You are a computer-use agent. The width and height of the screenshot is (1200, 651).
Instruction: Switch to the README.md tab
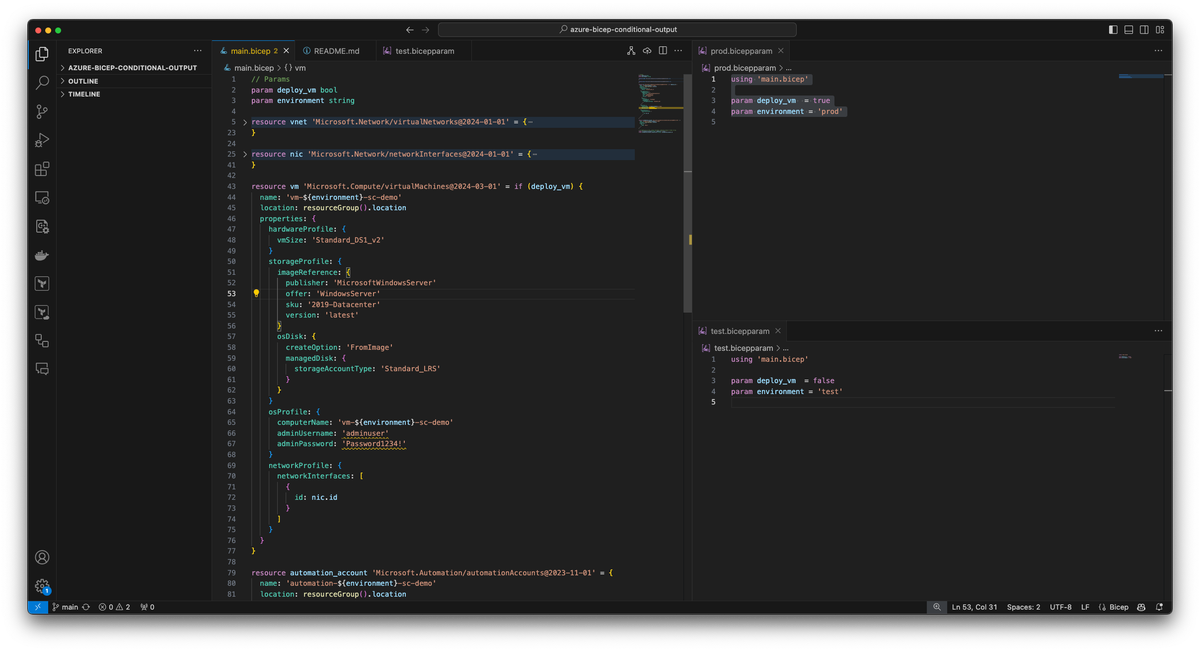click(x=336, y=50)
